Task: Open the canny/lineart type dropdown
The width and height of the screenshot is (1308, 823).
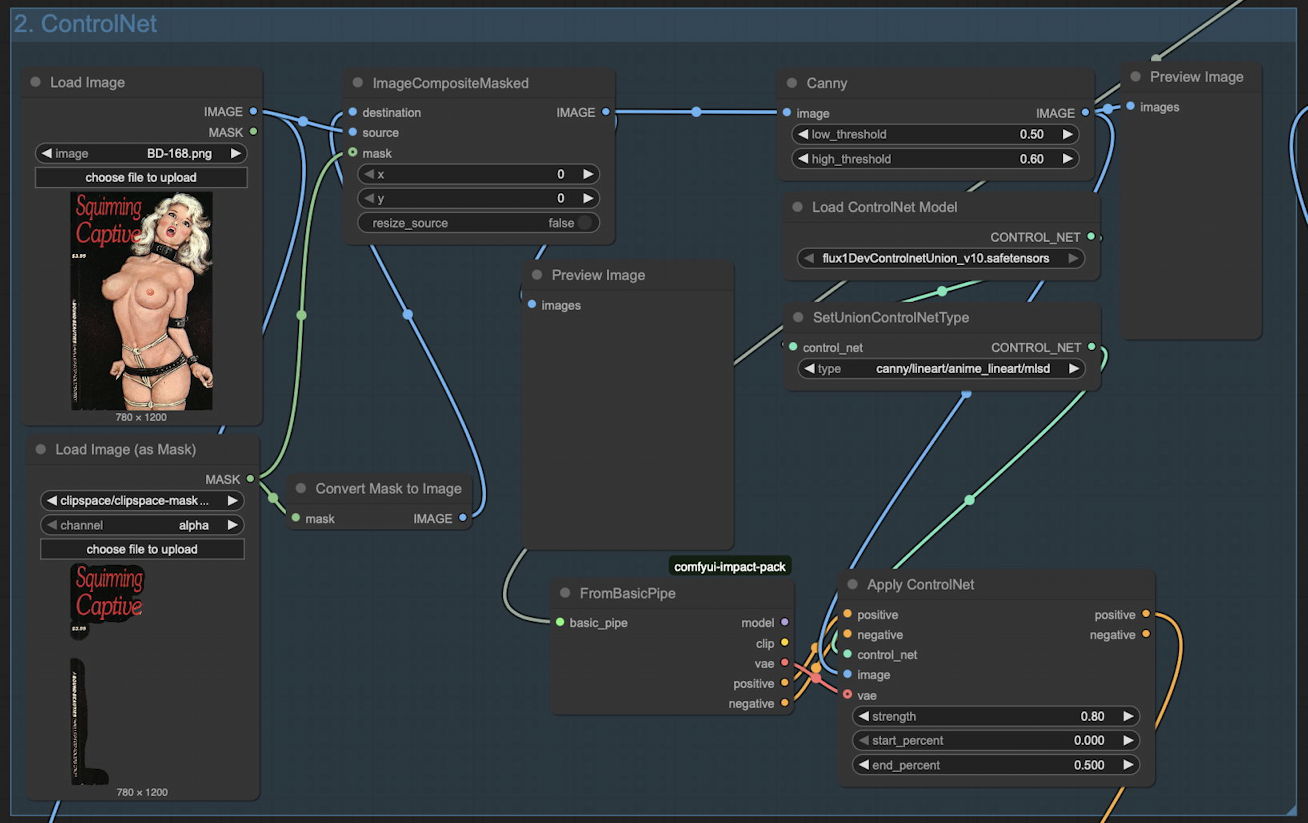Action: click(x=939, y=369)
